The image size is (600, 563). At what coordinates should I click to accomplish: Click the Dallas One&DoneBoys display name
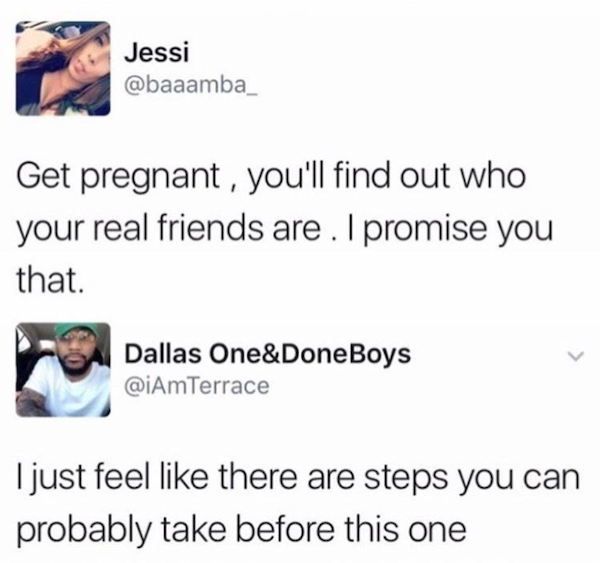[267, 354]
